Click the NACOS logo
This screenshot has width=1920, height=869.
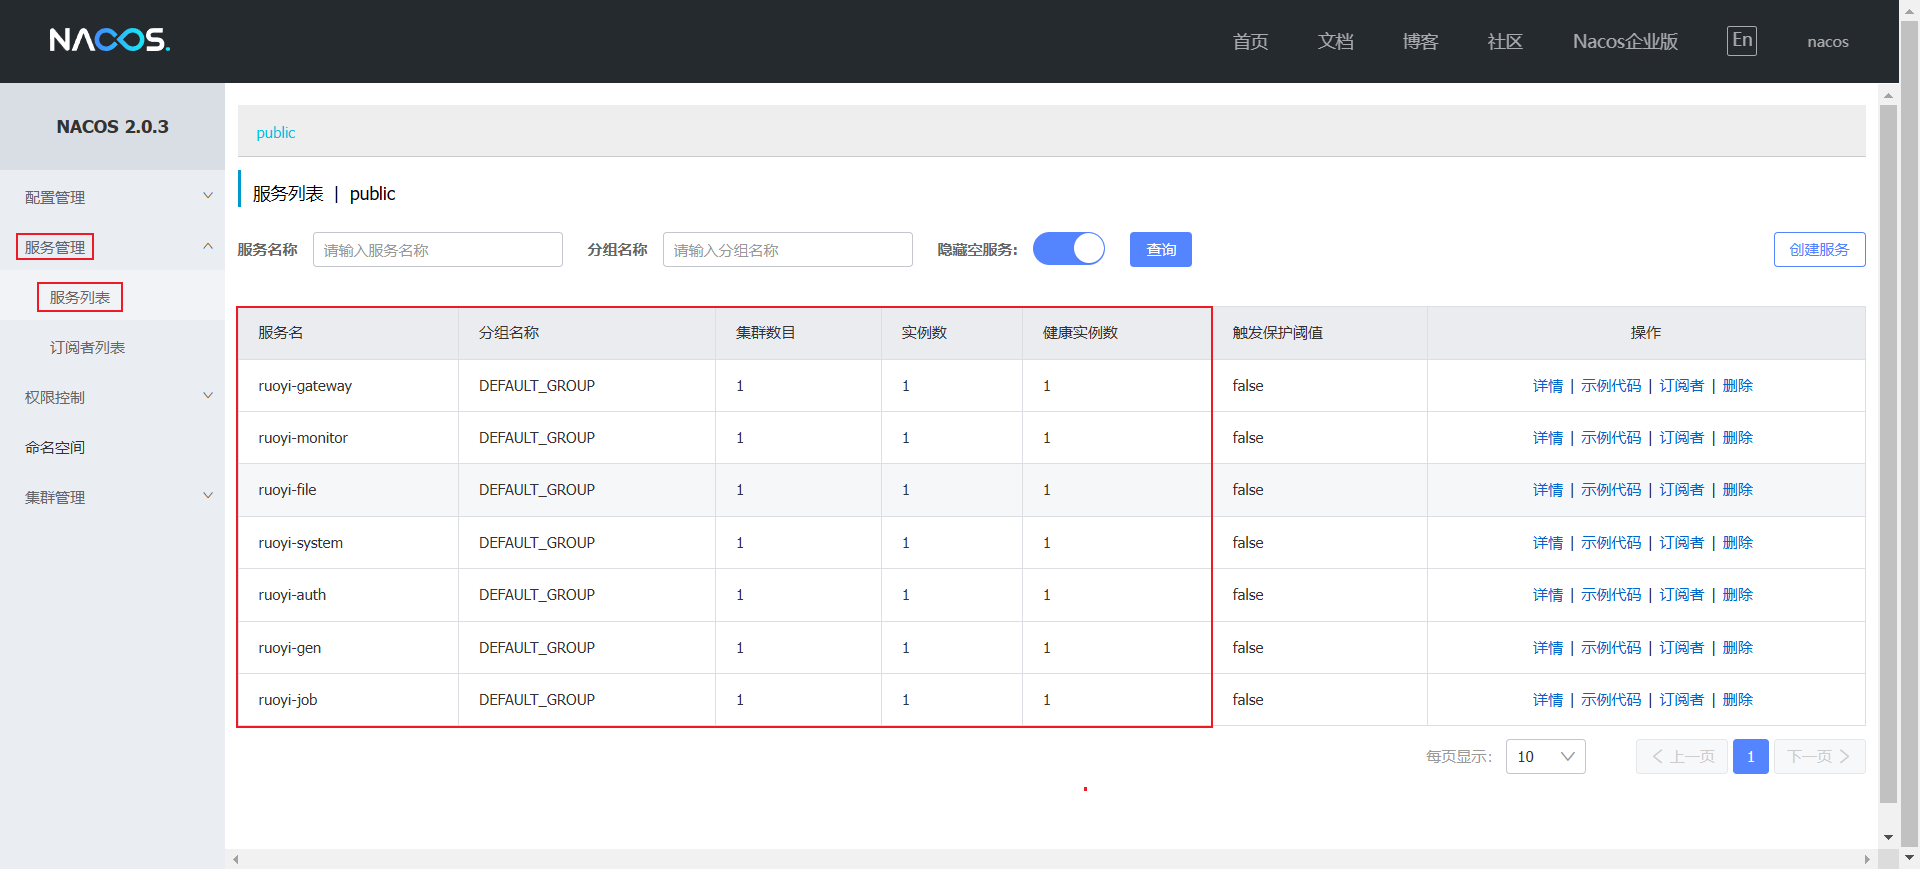[x=110, y=40]
